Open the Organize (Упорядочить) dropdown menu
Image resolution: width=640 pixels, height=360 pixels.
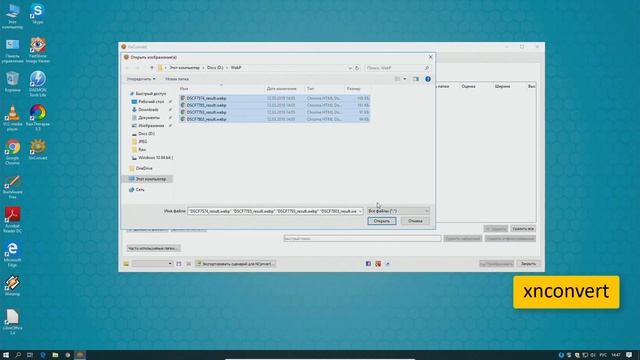tap(141, 79)
